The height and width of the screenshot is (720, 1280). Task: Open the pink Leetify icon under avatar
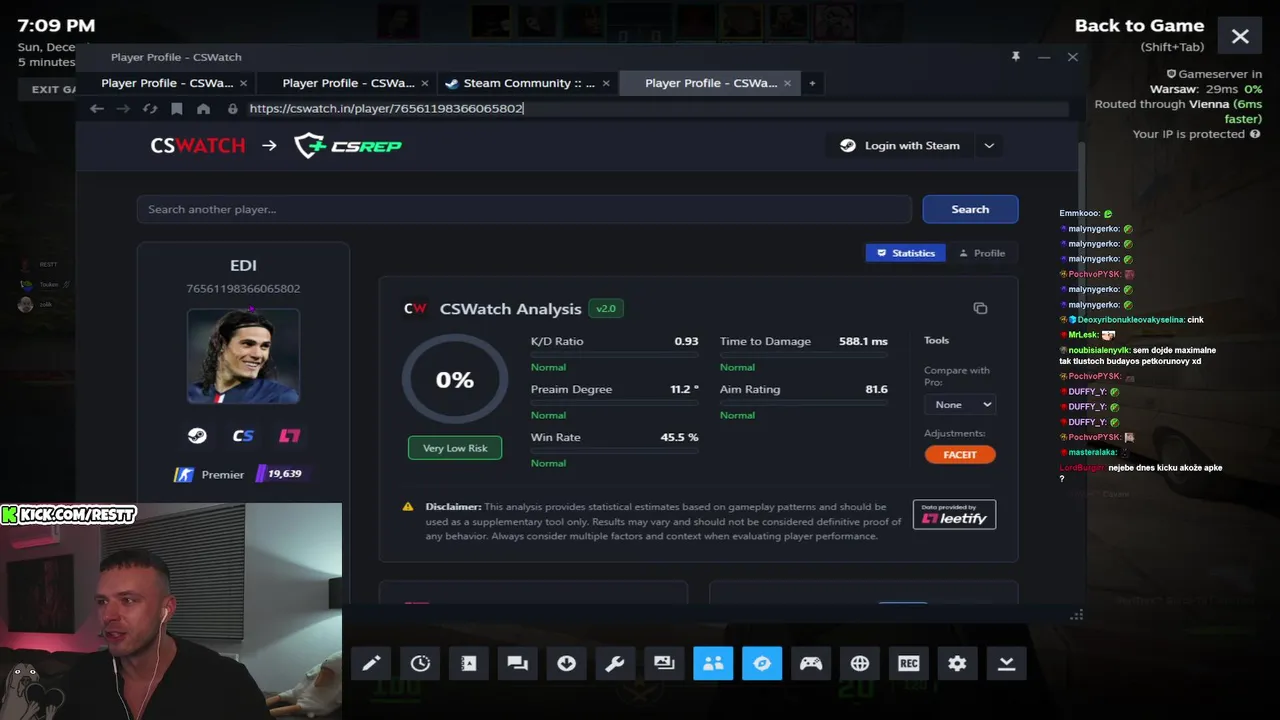(290, 436)
